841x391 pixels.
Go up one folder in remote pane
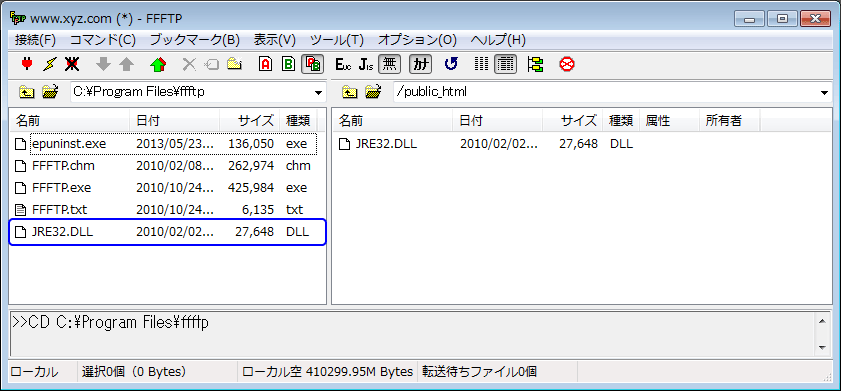click(350, 92)
